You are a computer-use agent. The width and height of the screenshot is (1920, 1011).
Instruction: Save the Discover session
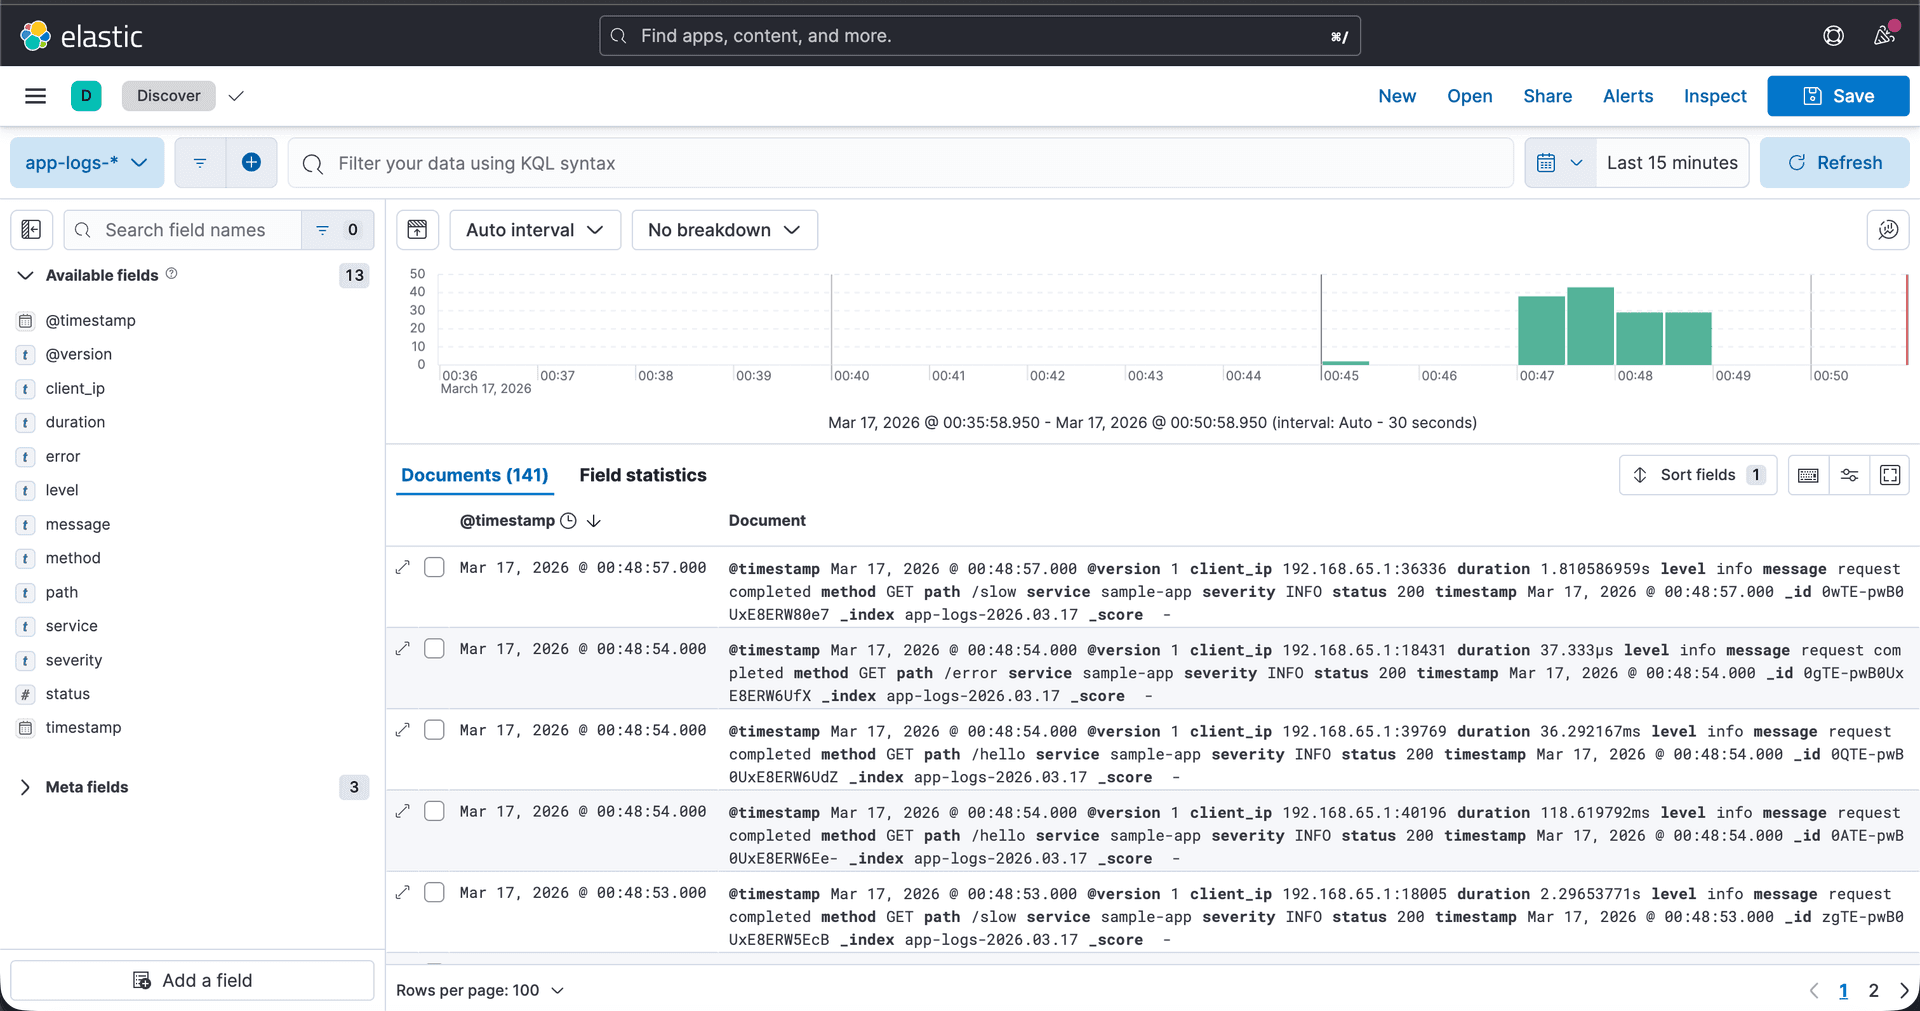[x=1838, y=96]
